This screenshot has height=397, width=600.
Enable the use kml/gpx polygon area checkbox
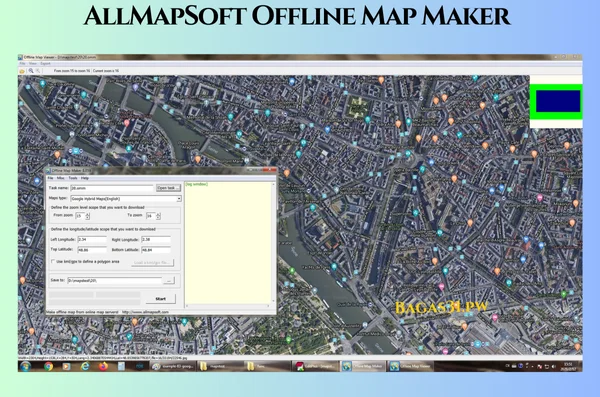tap(53, 261)
